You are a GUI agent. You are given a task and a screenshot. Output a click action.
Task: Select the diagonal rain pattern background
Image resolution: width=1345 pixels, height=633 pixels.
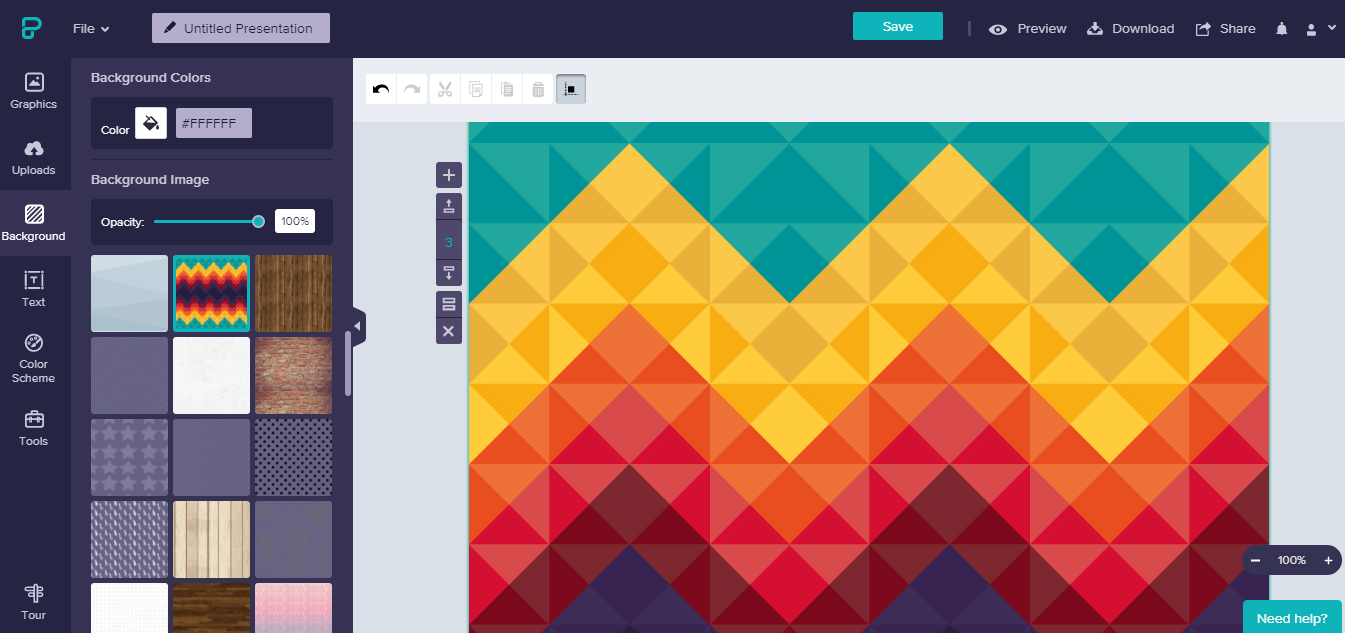click(x=130, y=539)
